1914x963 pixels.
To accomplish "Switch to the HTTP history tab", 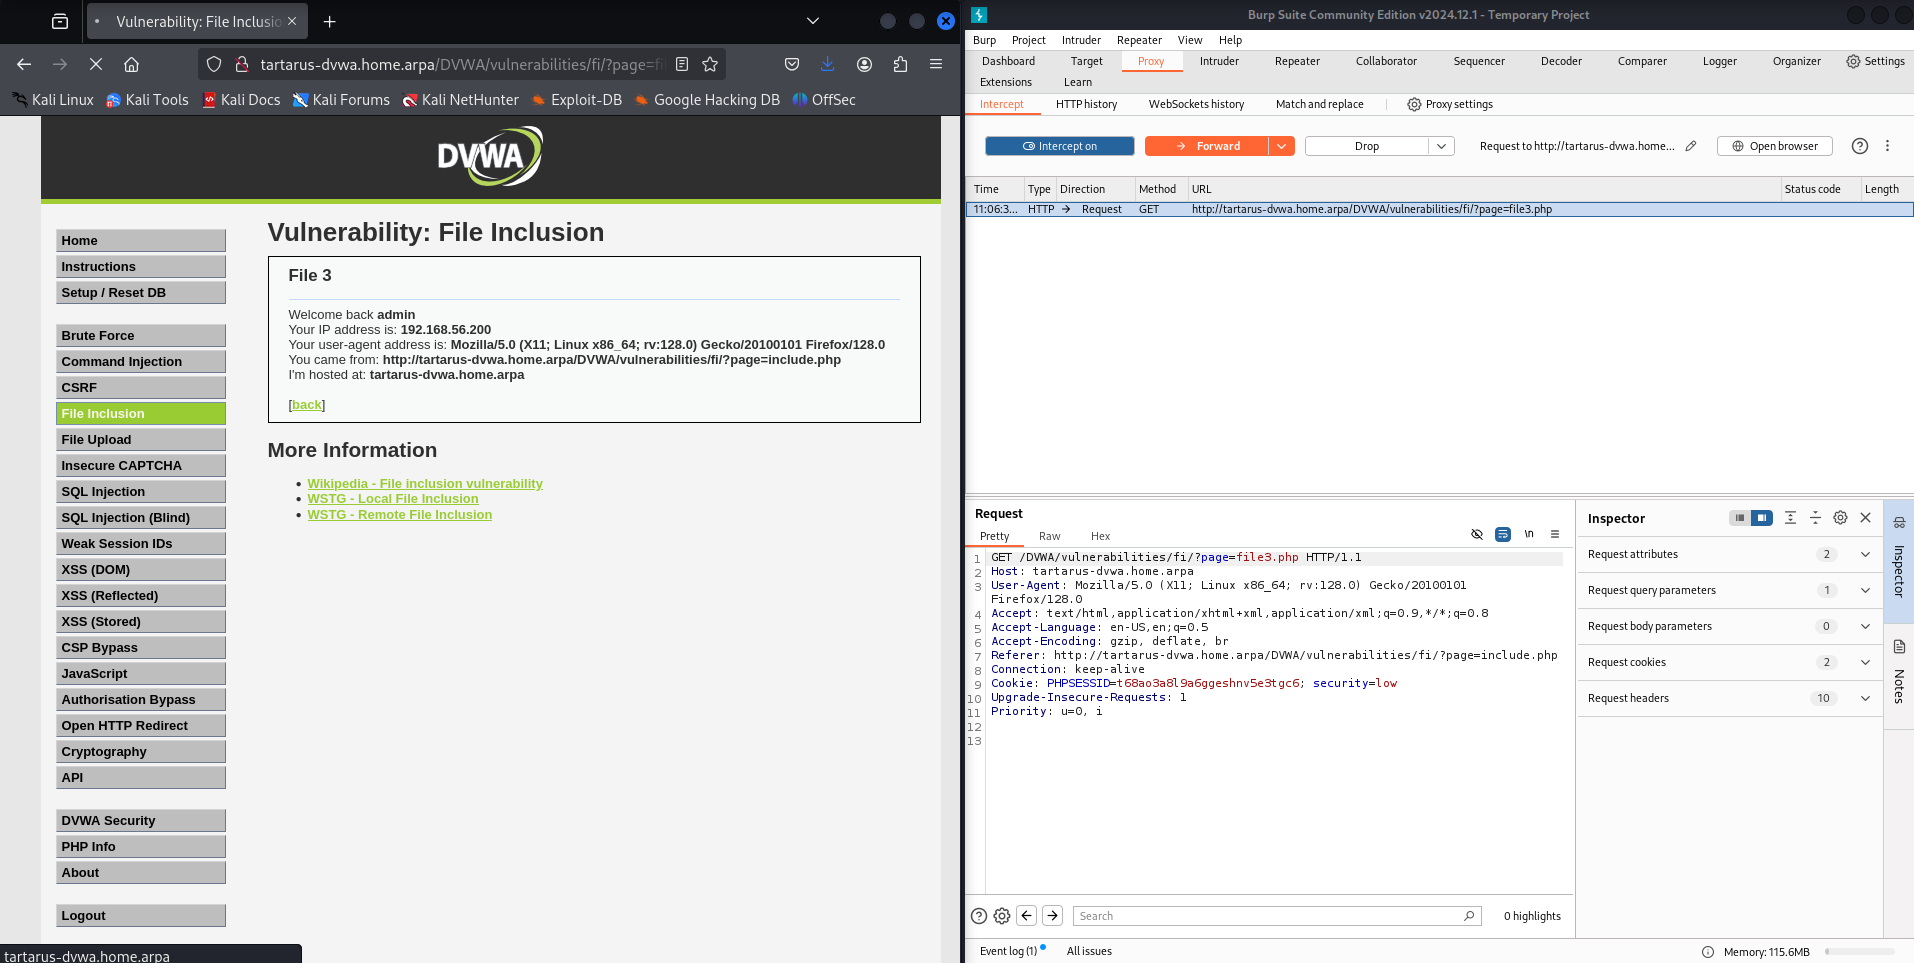I will pos(1086,104).
